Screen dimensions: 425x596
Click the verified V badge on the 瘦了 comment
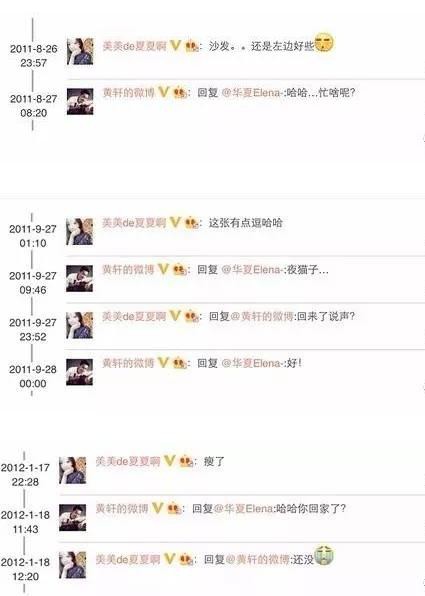[x=170, y=461]
